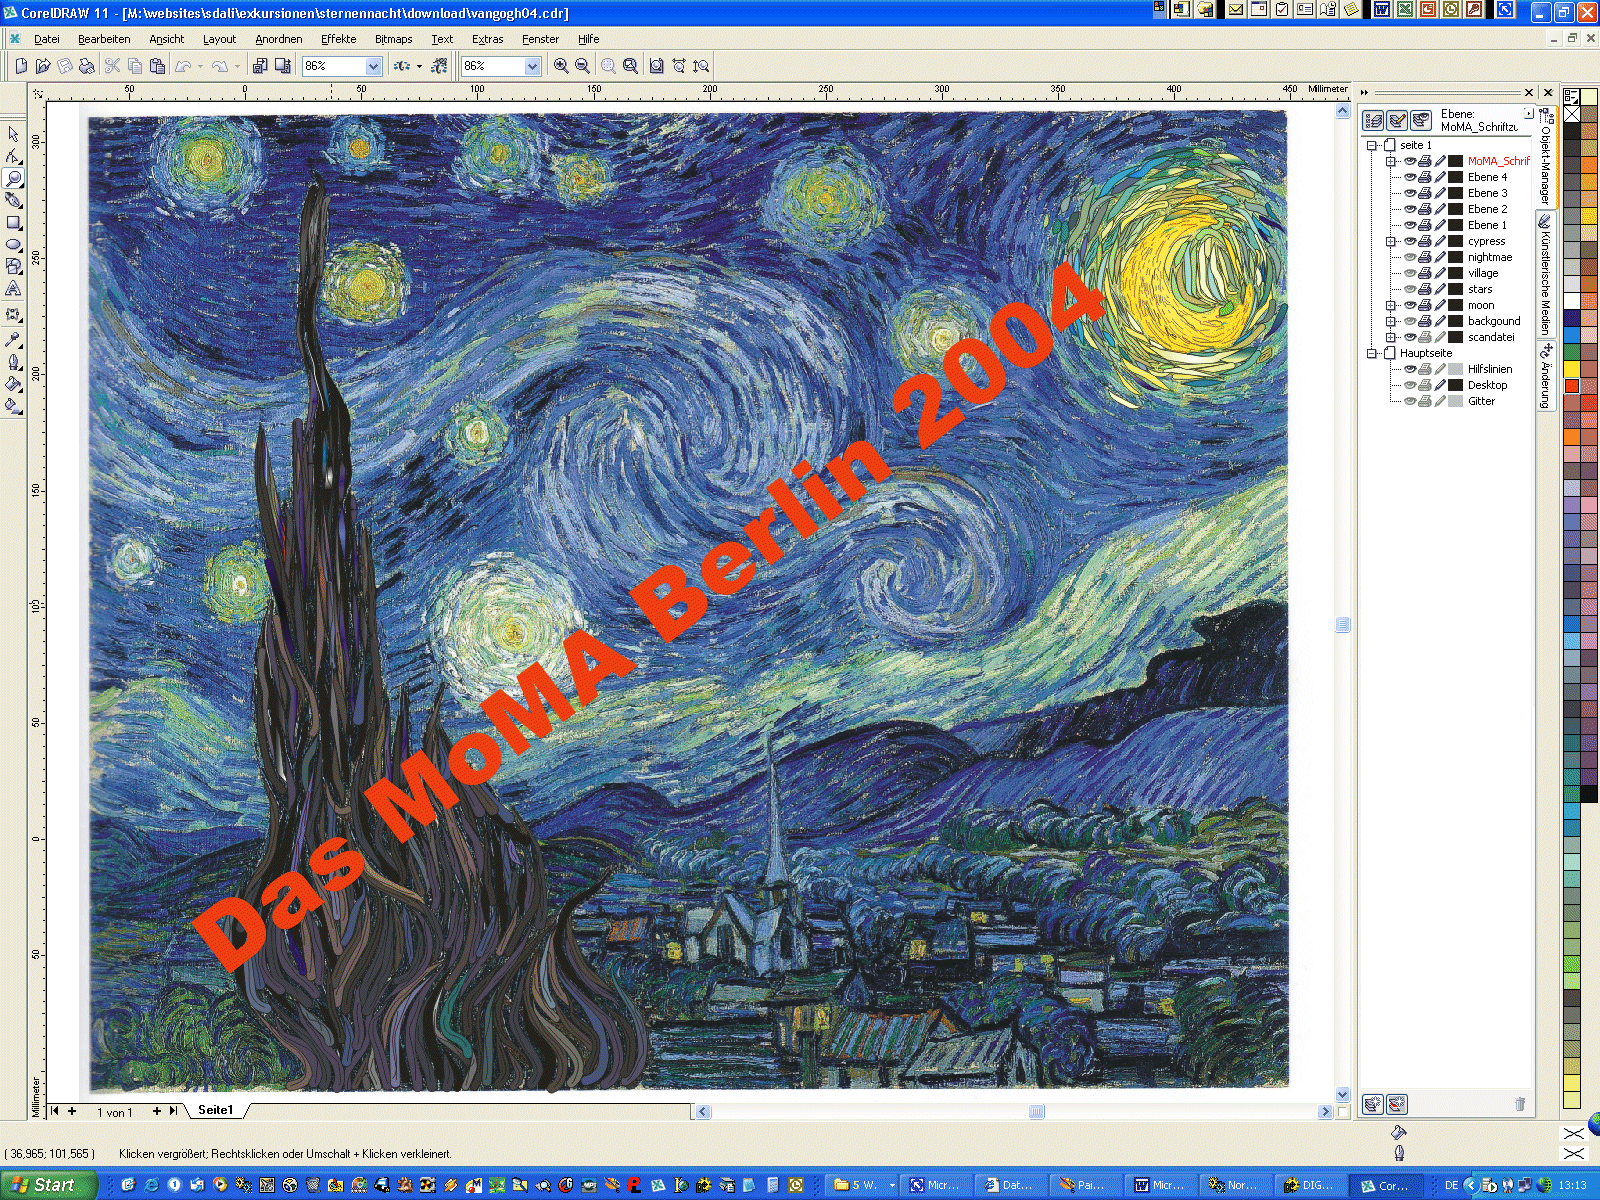Click the New document icon
1600x1200 pixels.
coord(21,66)
